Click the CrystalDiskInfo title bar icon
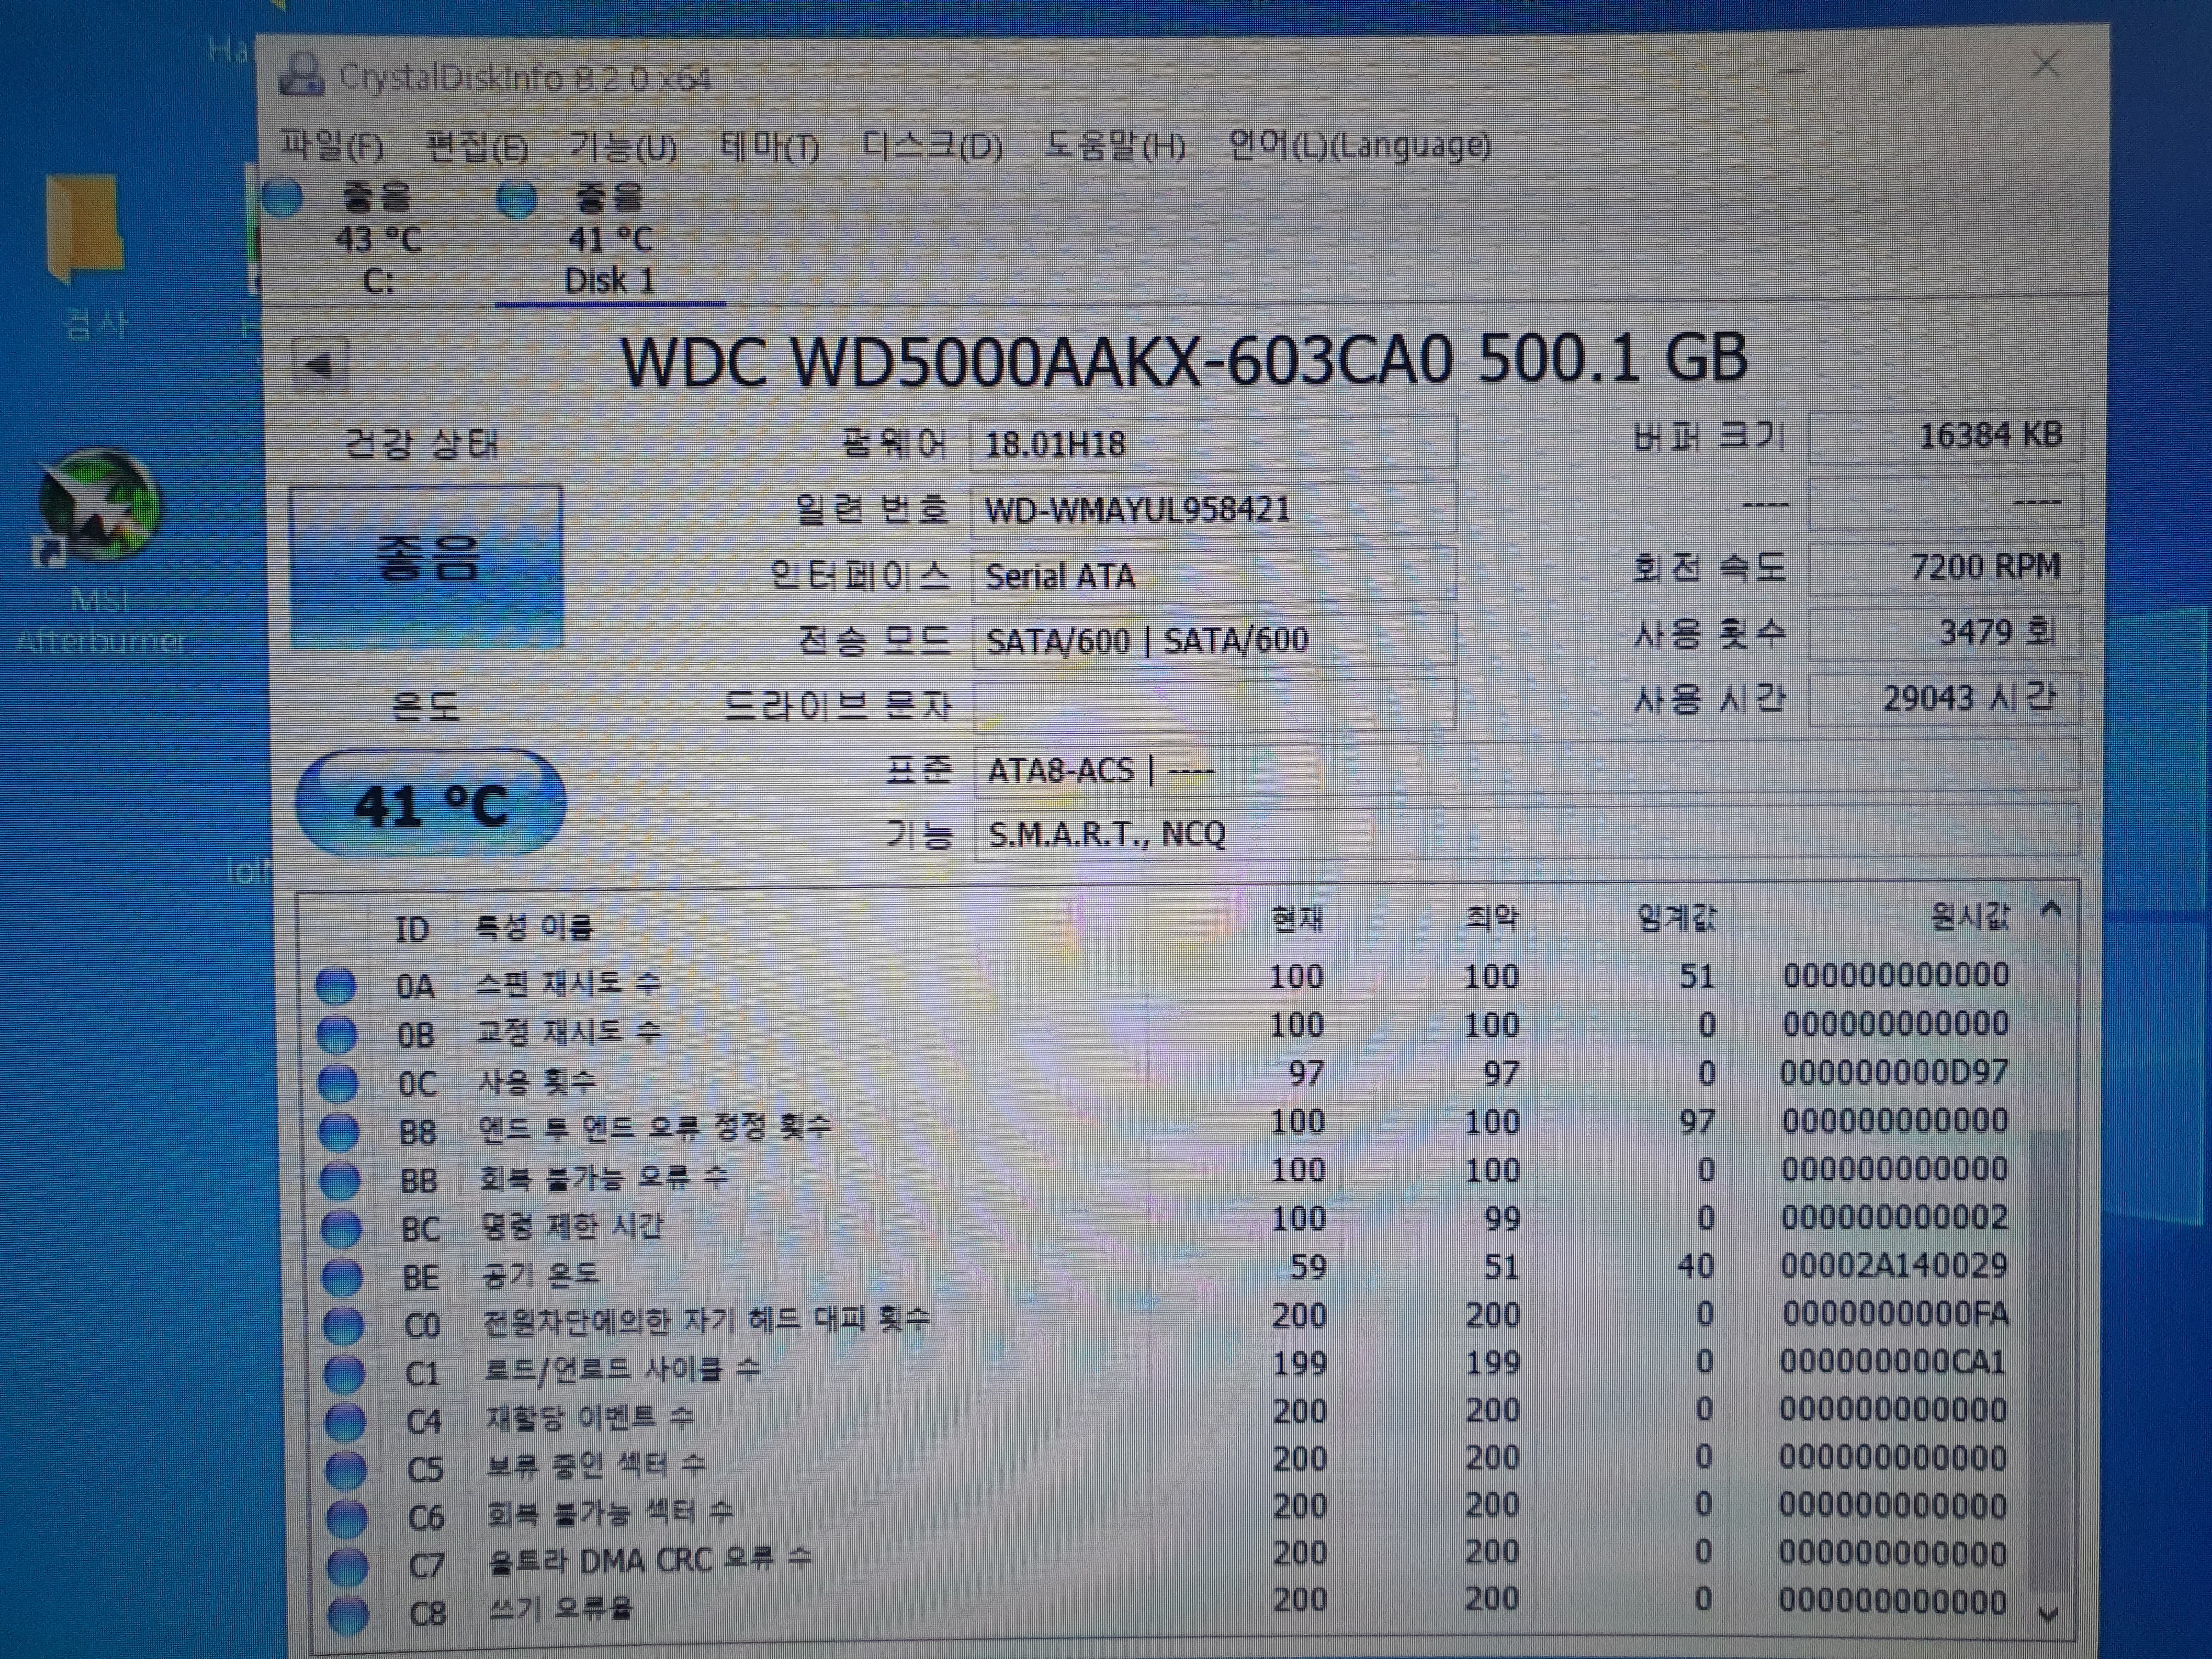2212x1659 pixels. click(301, 75)
